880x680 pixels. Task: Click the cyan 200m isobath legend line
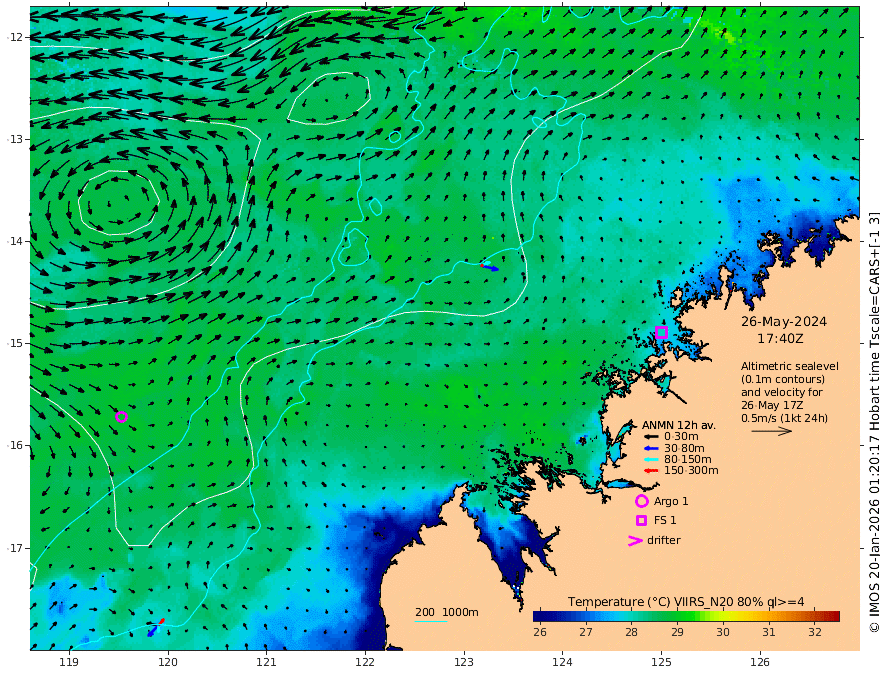pos(431,621)
